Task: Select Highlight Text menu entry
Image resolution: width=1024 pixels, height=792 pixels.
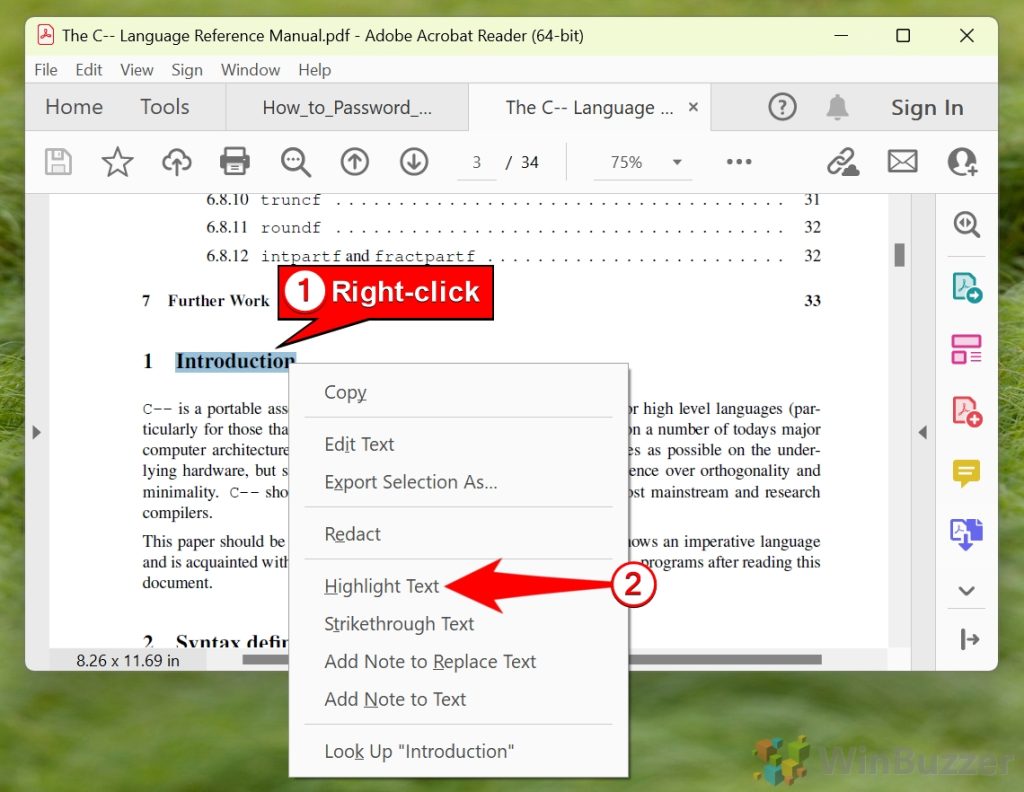Action: pos(458,586)
